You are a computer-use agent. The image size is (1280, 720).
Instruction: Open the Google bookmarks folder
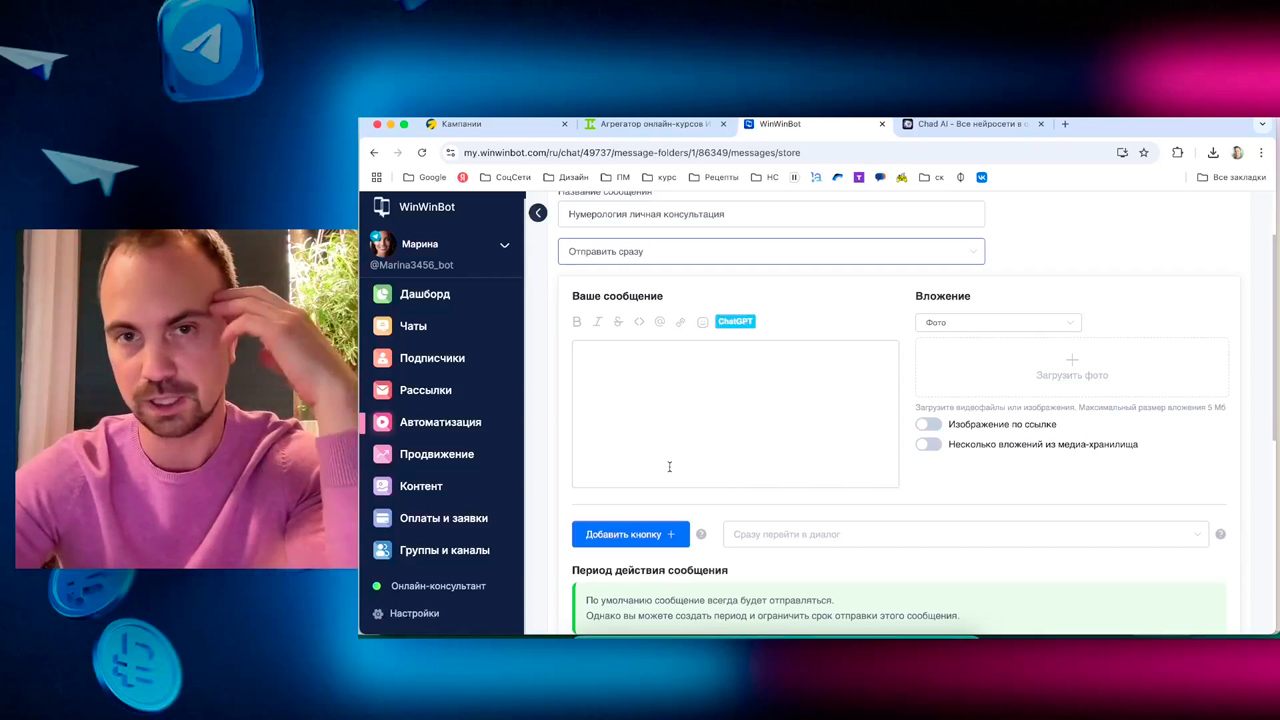425,177
